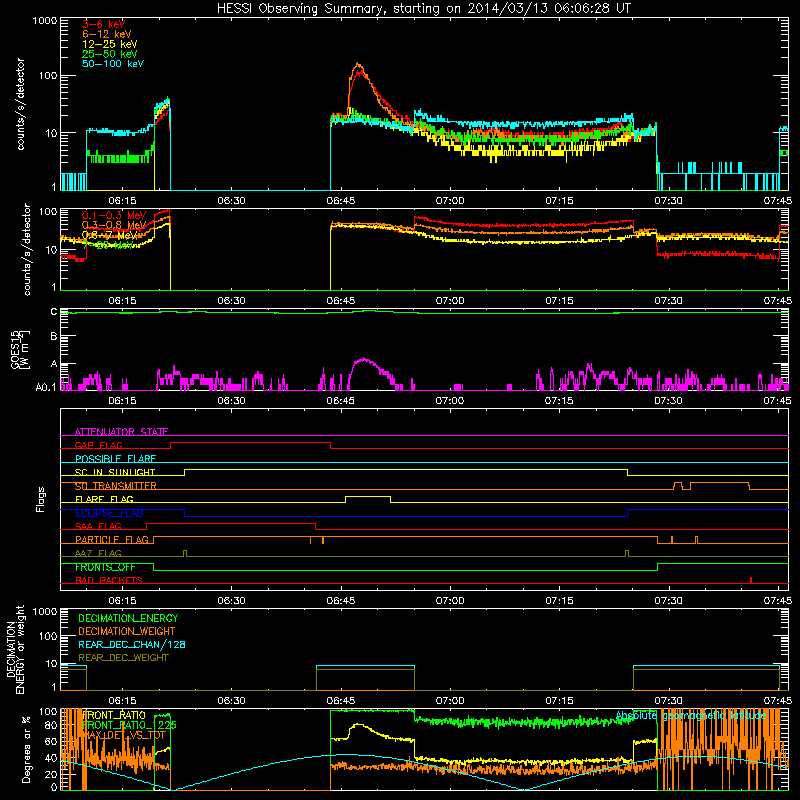Click the AAZ_FLAG label
The width and height of the screenshot is (800, 800).
[x=98, y=553]
